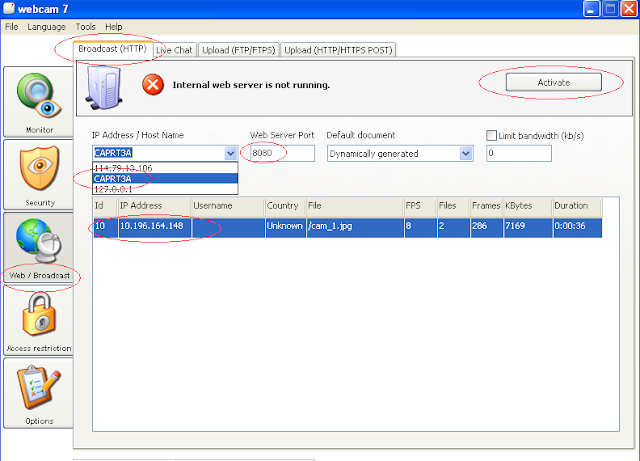
Task: Click the Activate button
Action: click(x=553, y=82)
